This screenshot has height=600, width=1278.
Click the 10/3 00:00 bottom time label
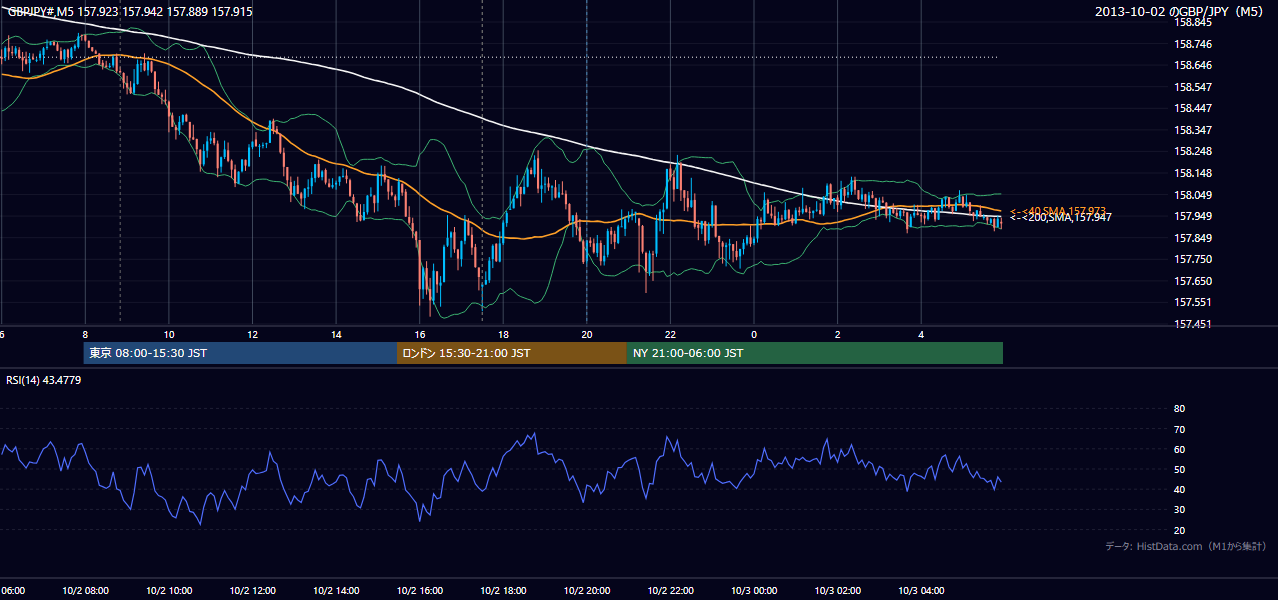(x=753, y=591)
